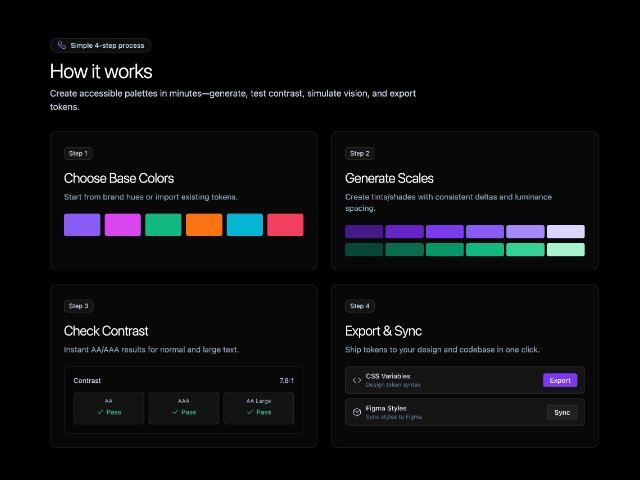Click the 7.8:1 contrast ratio value
Image resolution: width=640 pixels, height=480 pixels.
(x=285, y=381)
